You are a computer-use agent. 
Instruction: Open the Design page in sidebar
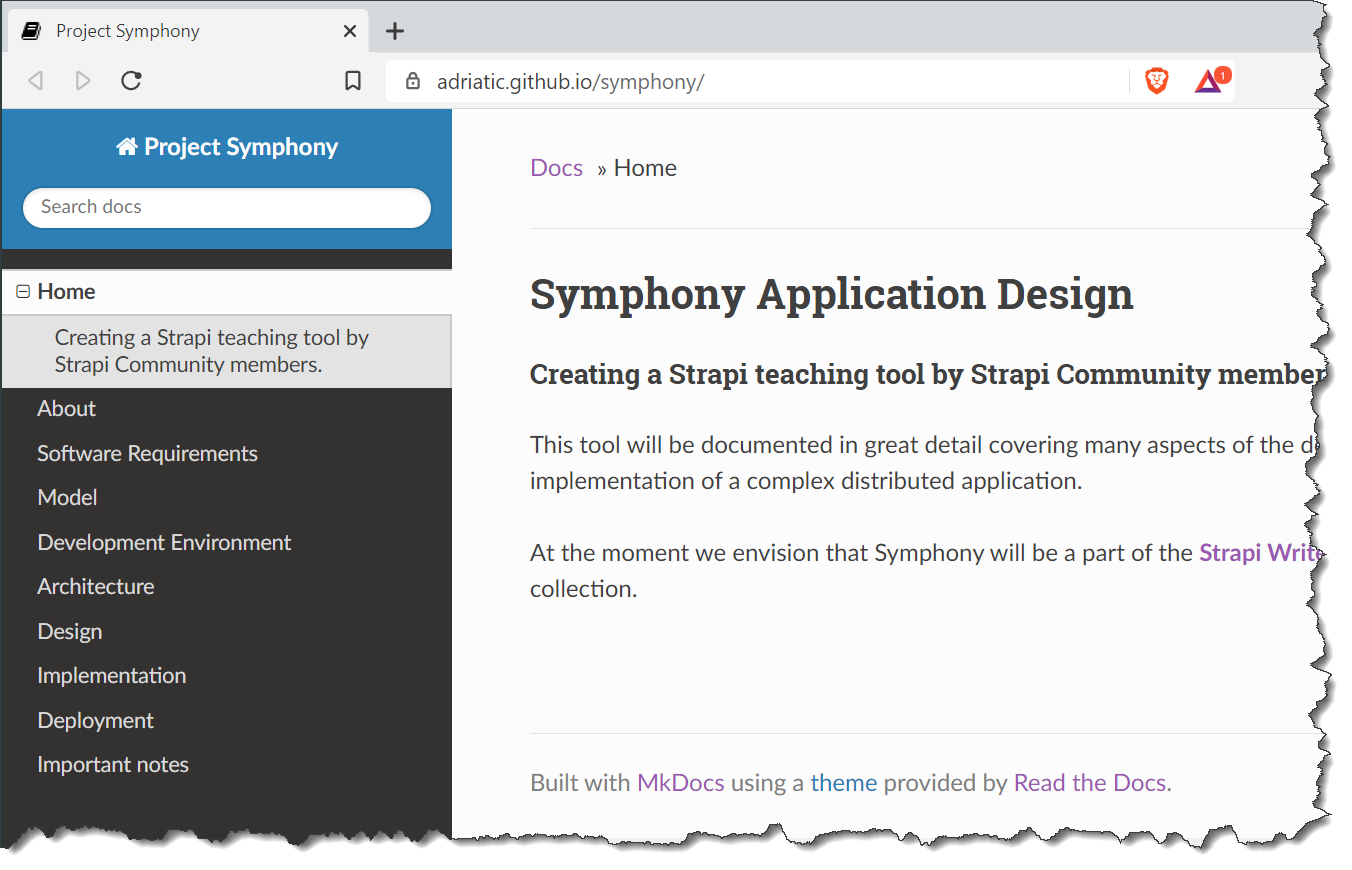tap(69, 631)
